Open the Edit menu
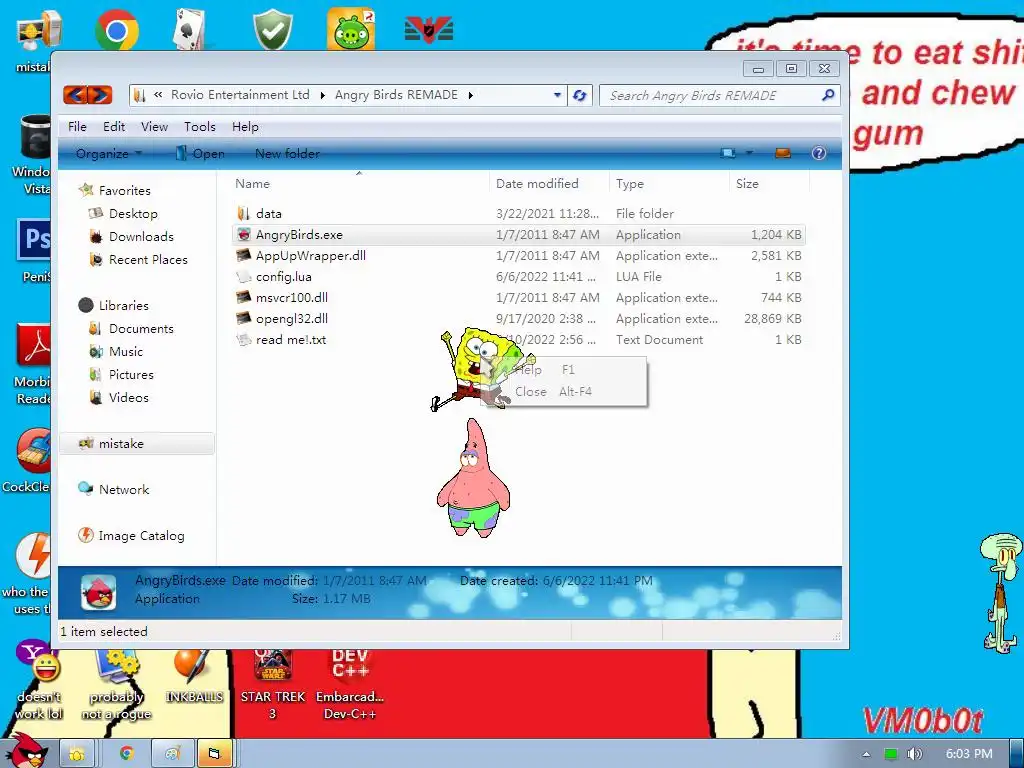Viewport: 1024px width, 768px height. coord(114,127)
